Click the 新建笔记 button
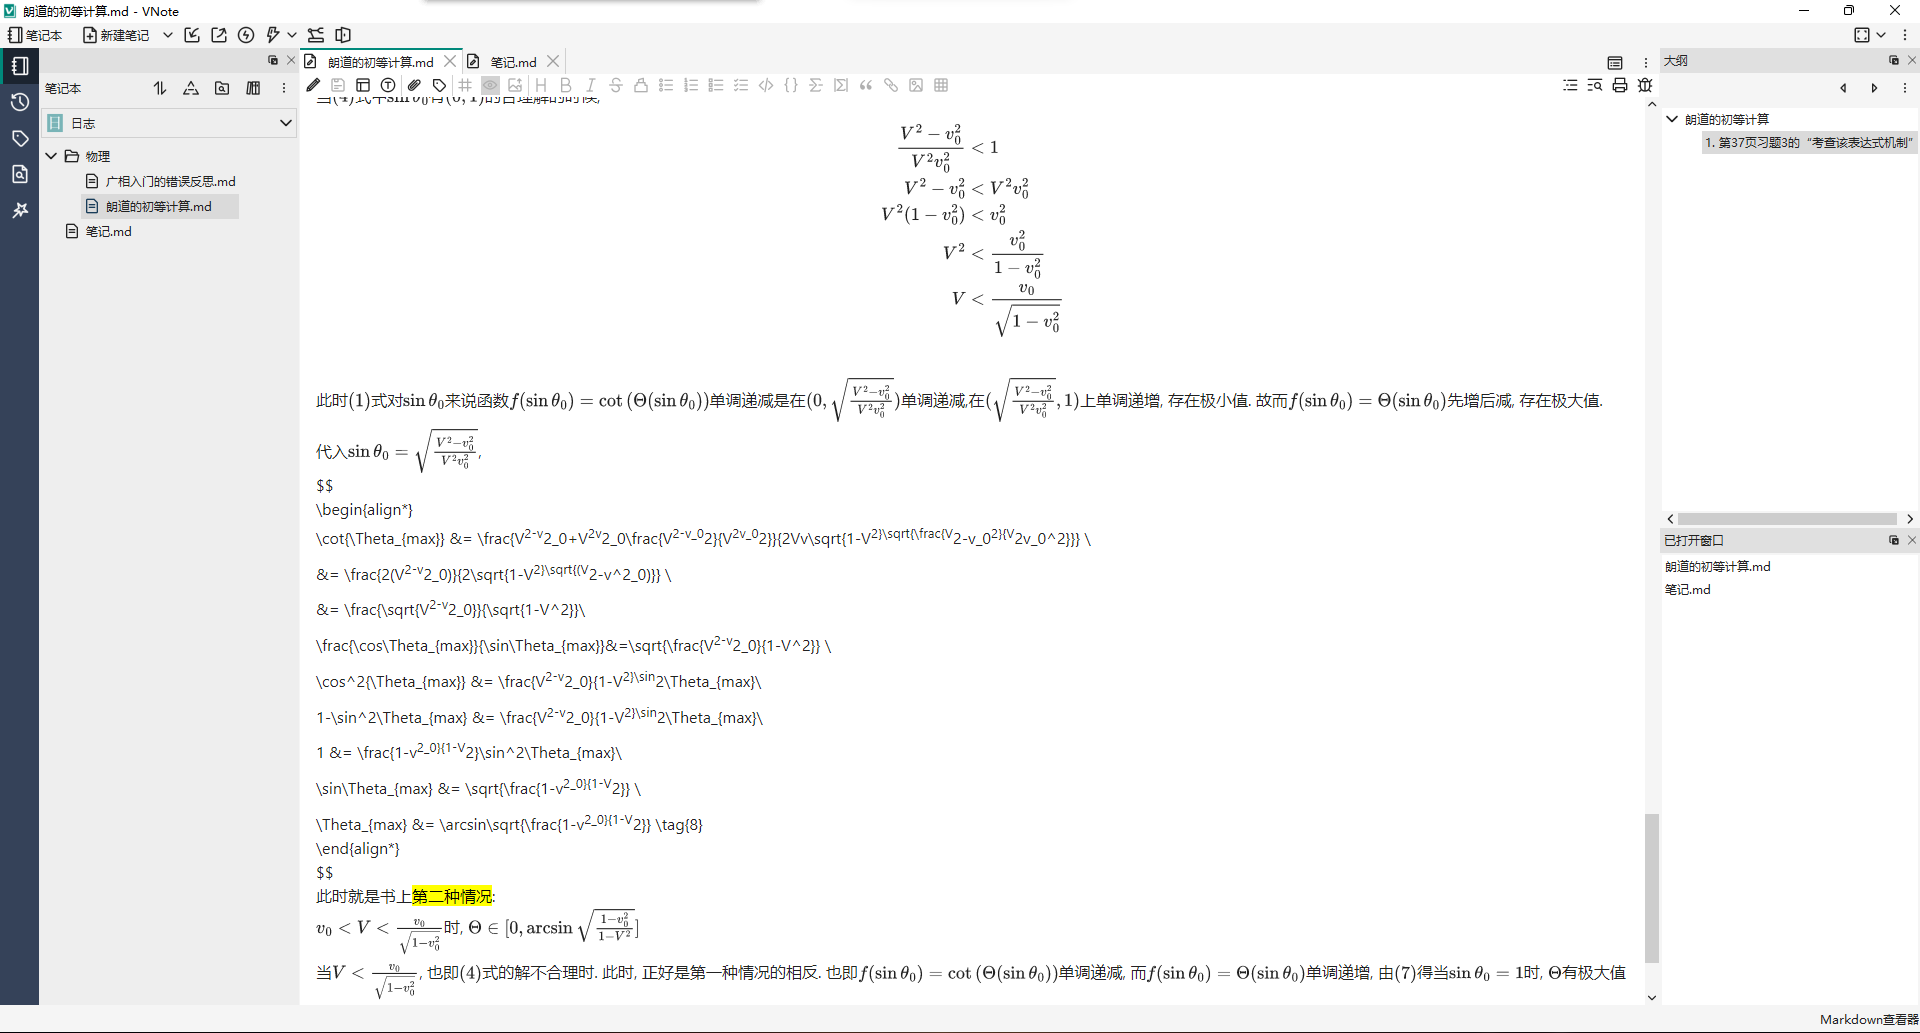 tap(116, 35)
